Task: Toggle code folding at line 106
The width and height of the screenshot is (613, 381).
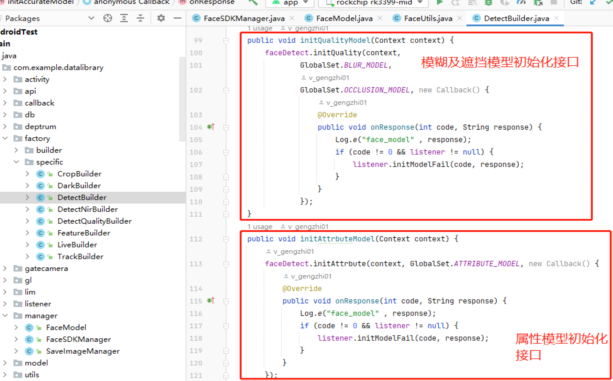Action: point(226,152)
